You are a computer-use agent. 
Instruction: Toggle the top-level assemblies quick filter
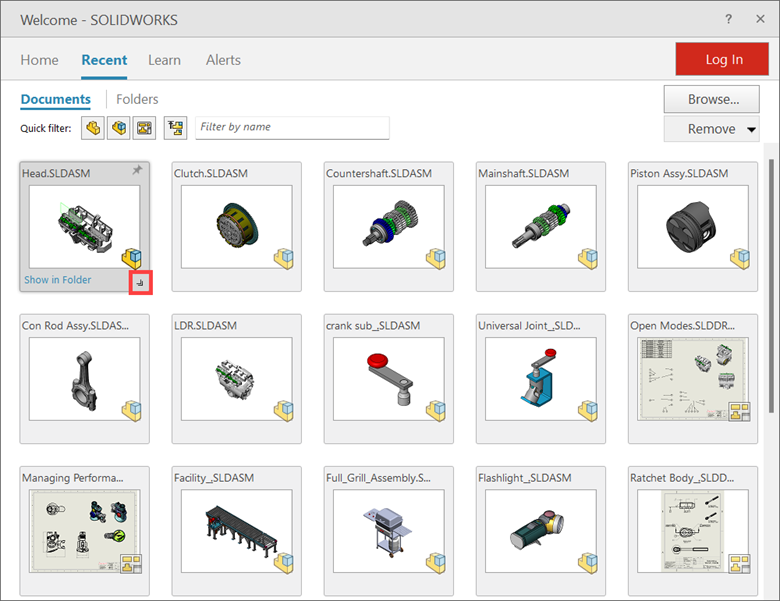pos(176,128)
